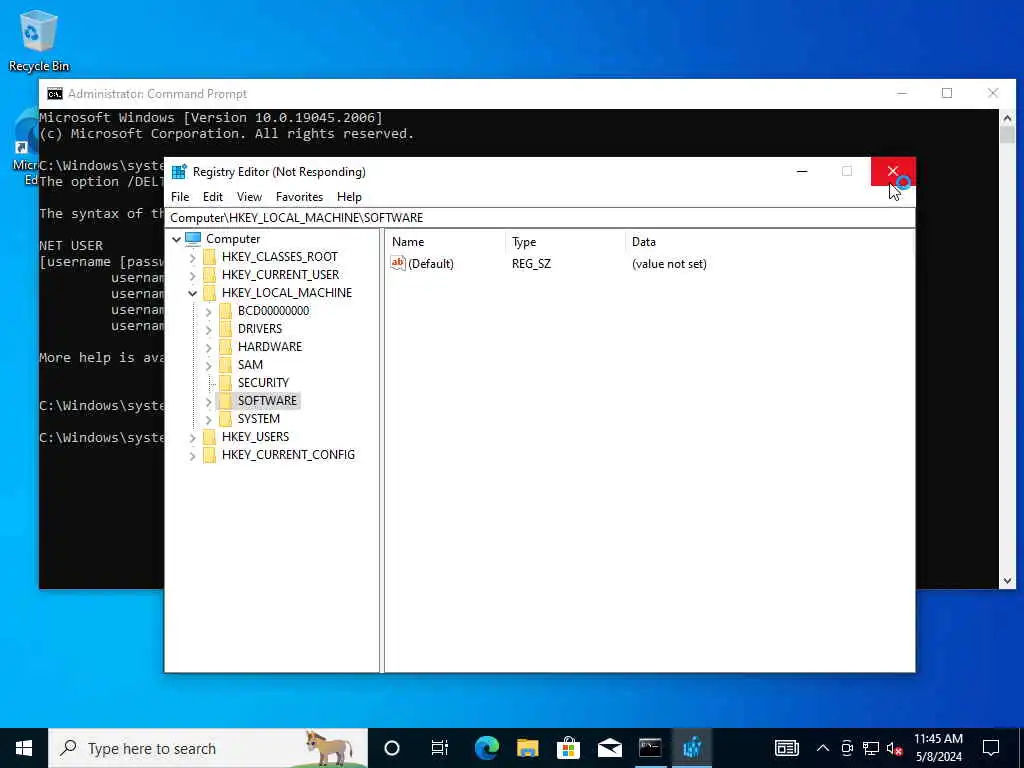Screen dimensions: 1024x768
Task: Collapse the Computer root node
Action: pos(176,240)
